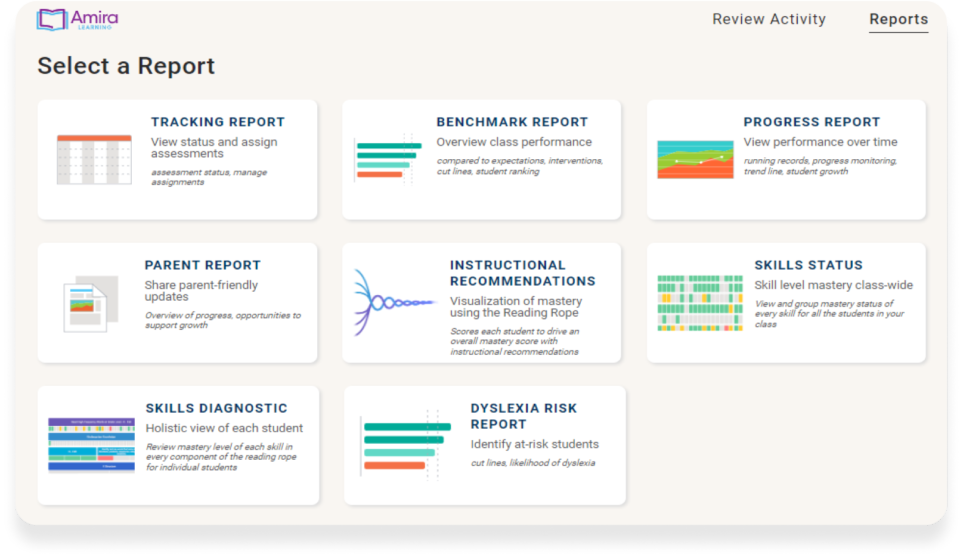The image size is (960, 557).
Task: Click the Reading Rope icon for Instructional Recommendations
Action: [395, 302]
